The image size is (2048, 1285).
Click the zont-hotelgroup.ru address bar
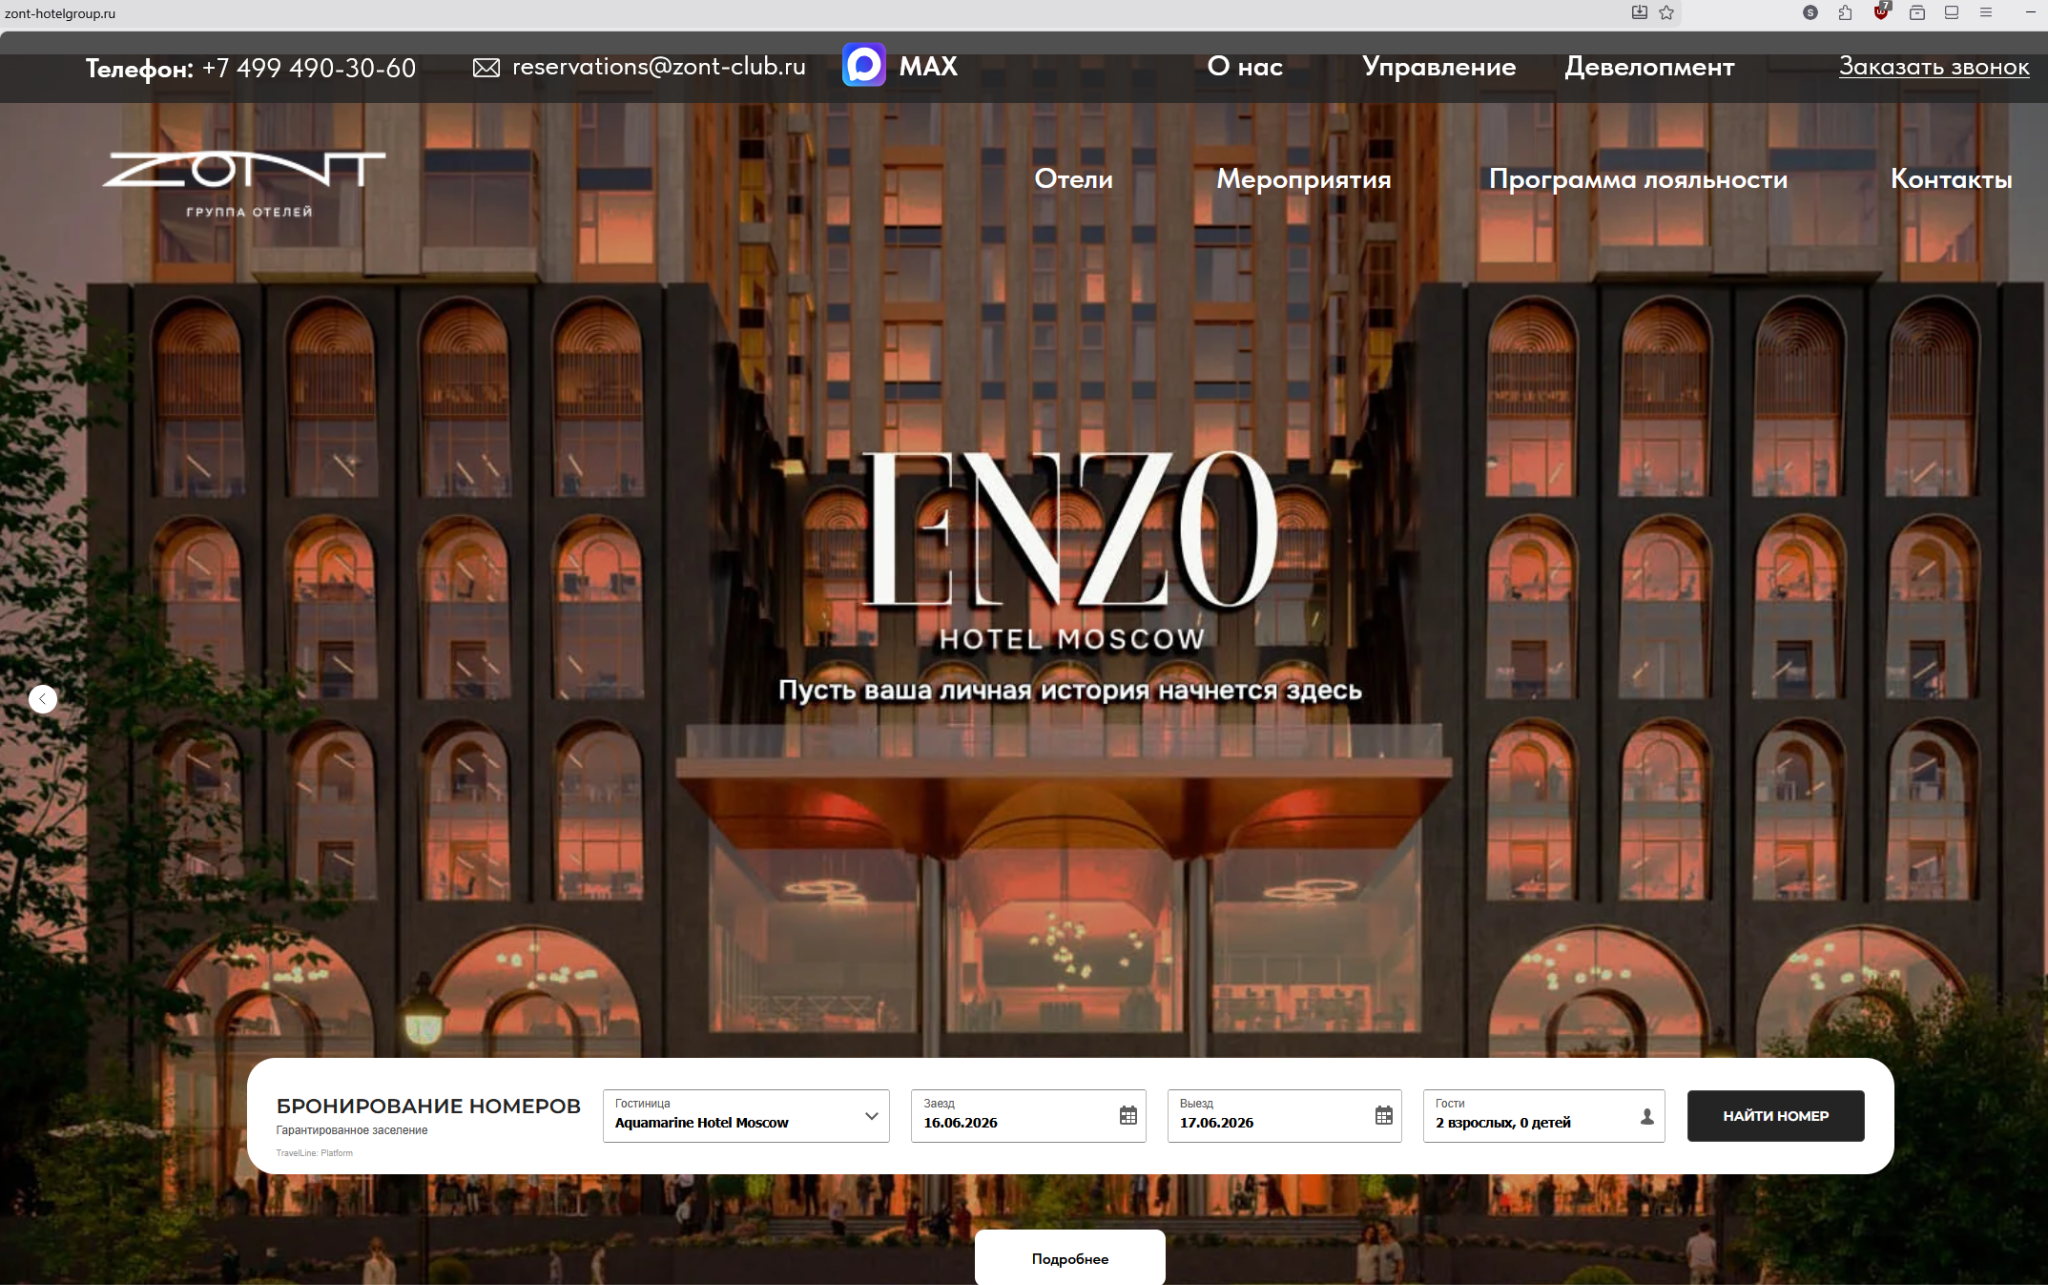click(x=60, y=14)
